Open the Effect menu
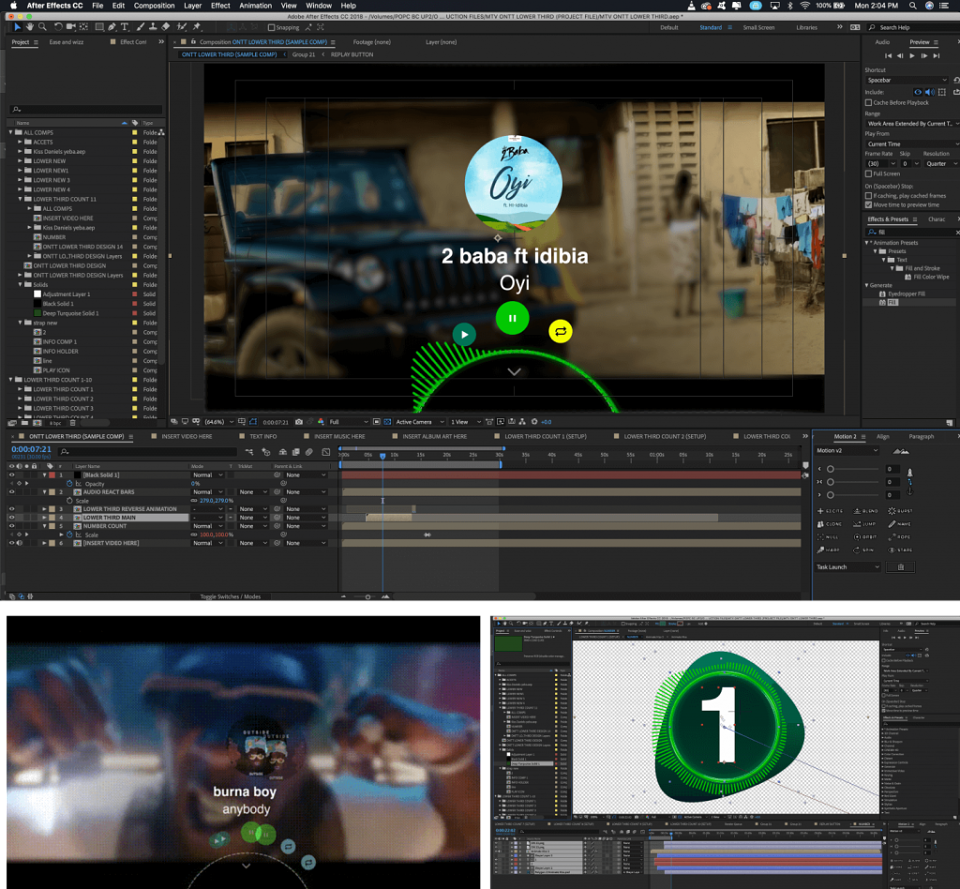Viewport: 960px width, 889px height. 220,6
